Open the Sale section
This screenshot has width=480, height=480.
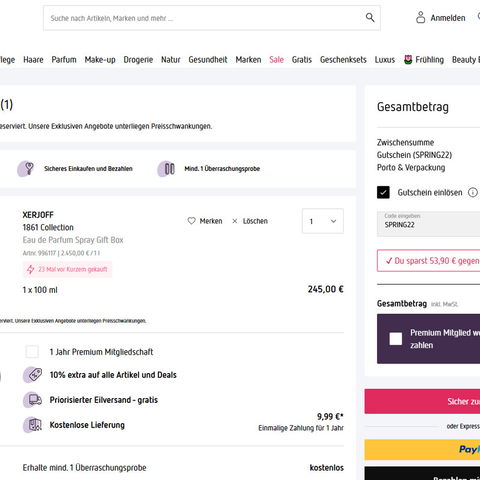[277, 60]
